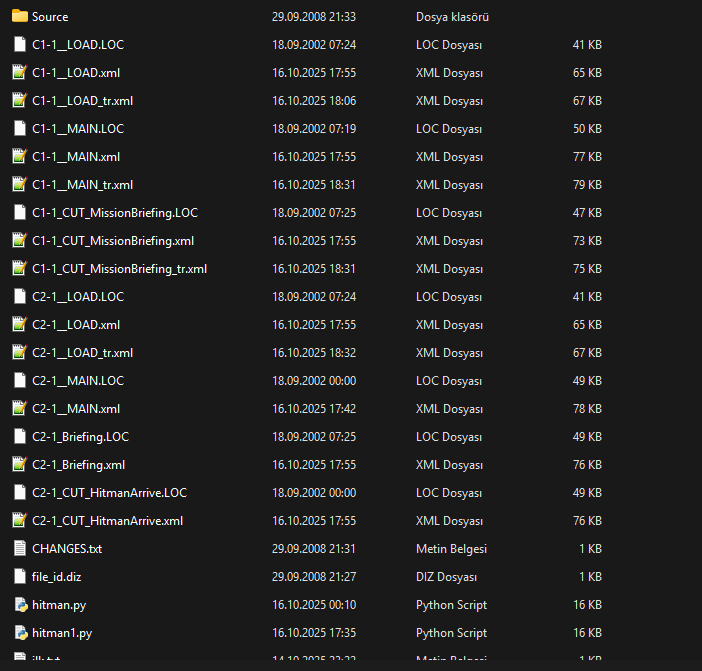Click the C2-1_Briefing.xml file icon
The image size is (702, 671).
pos(20,464)
